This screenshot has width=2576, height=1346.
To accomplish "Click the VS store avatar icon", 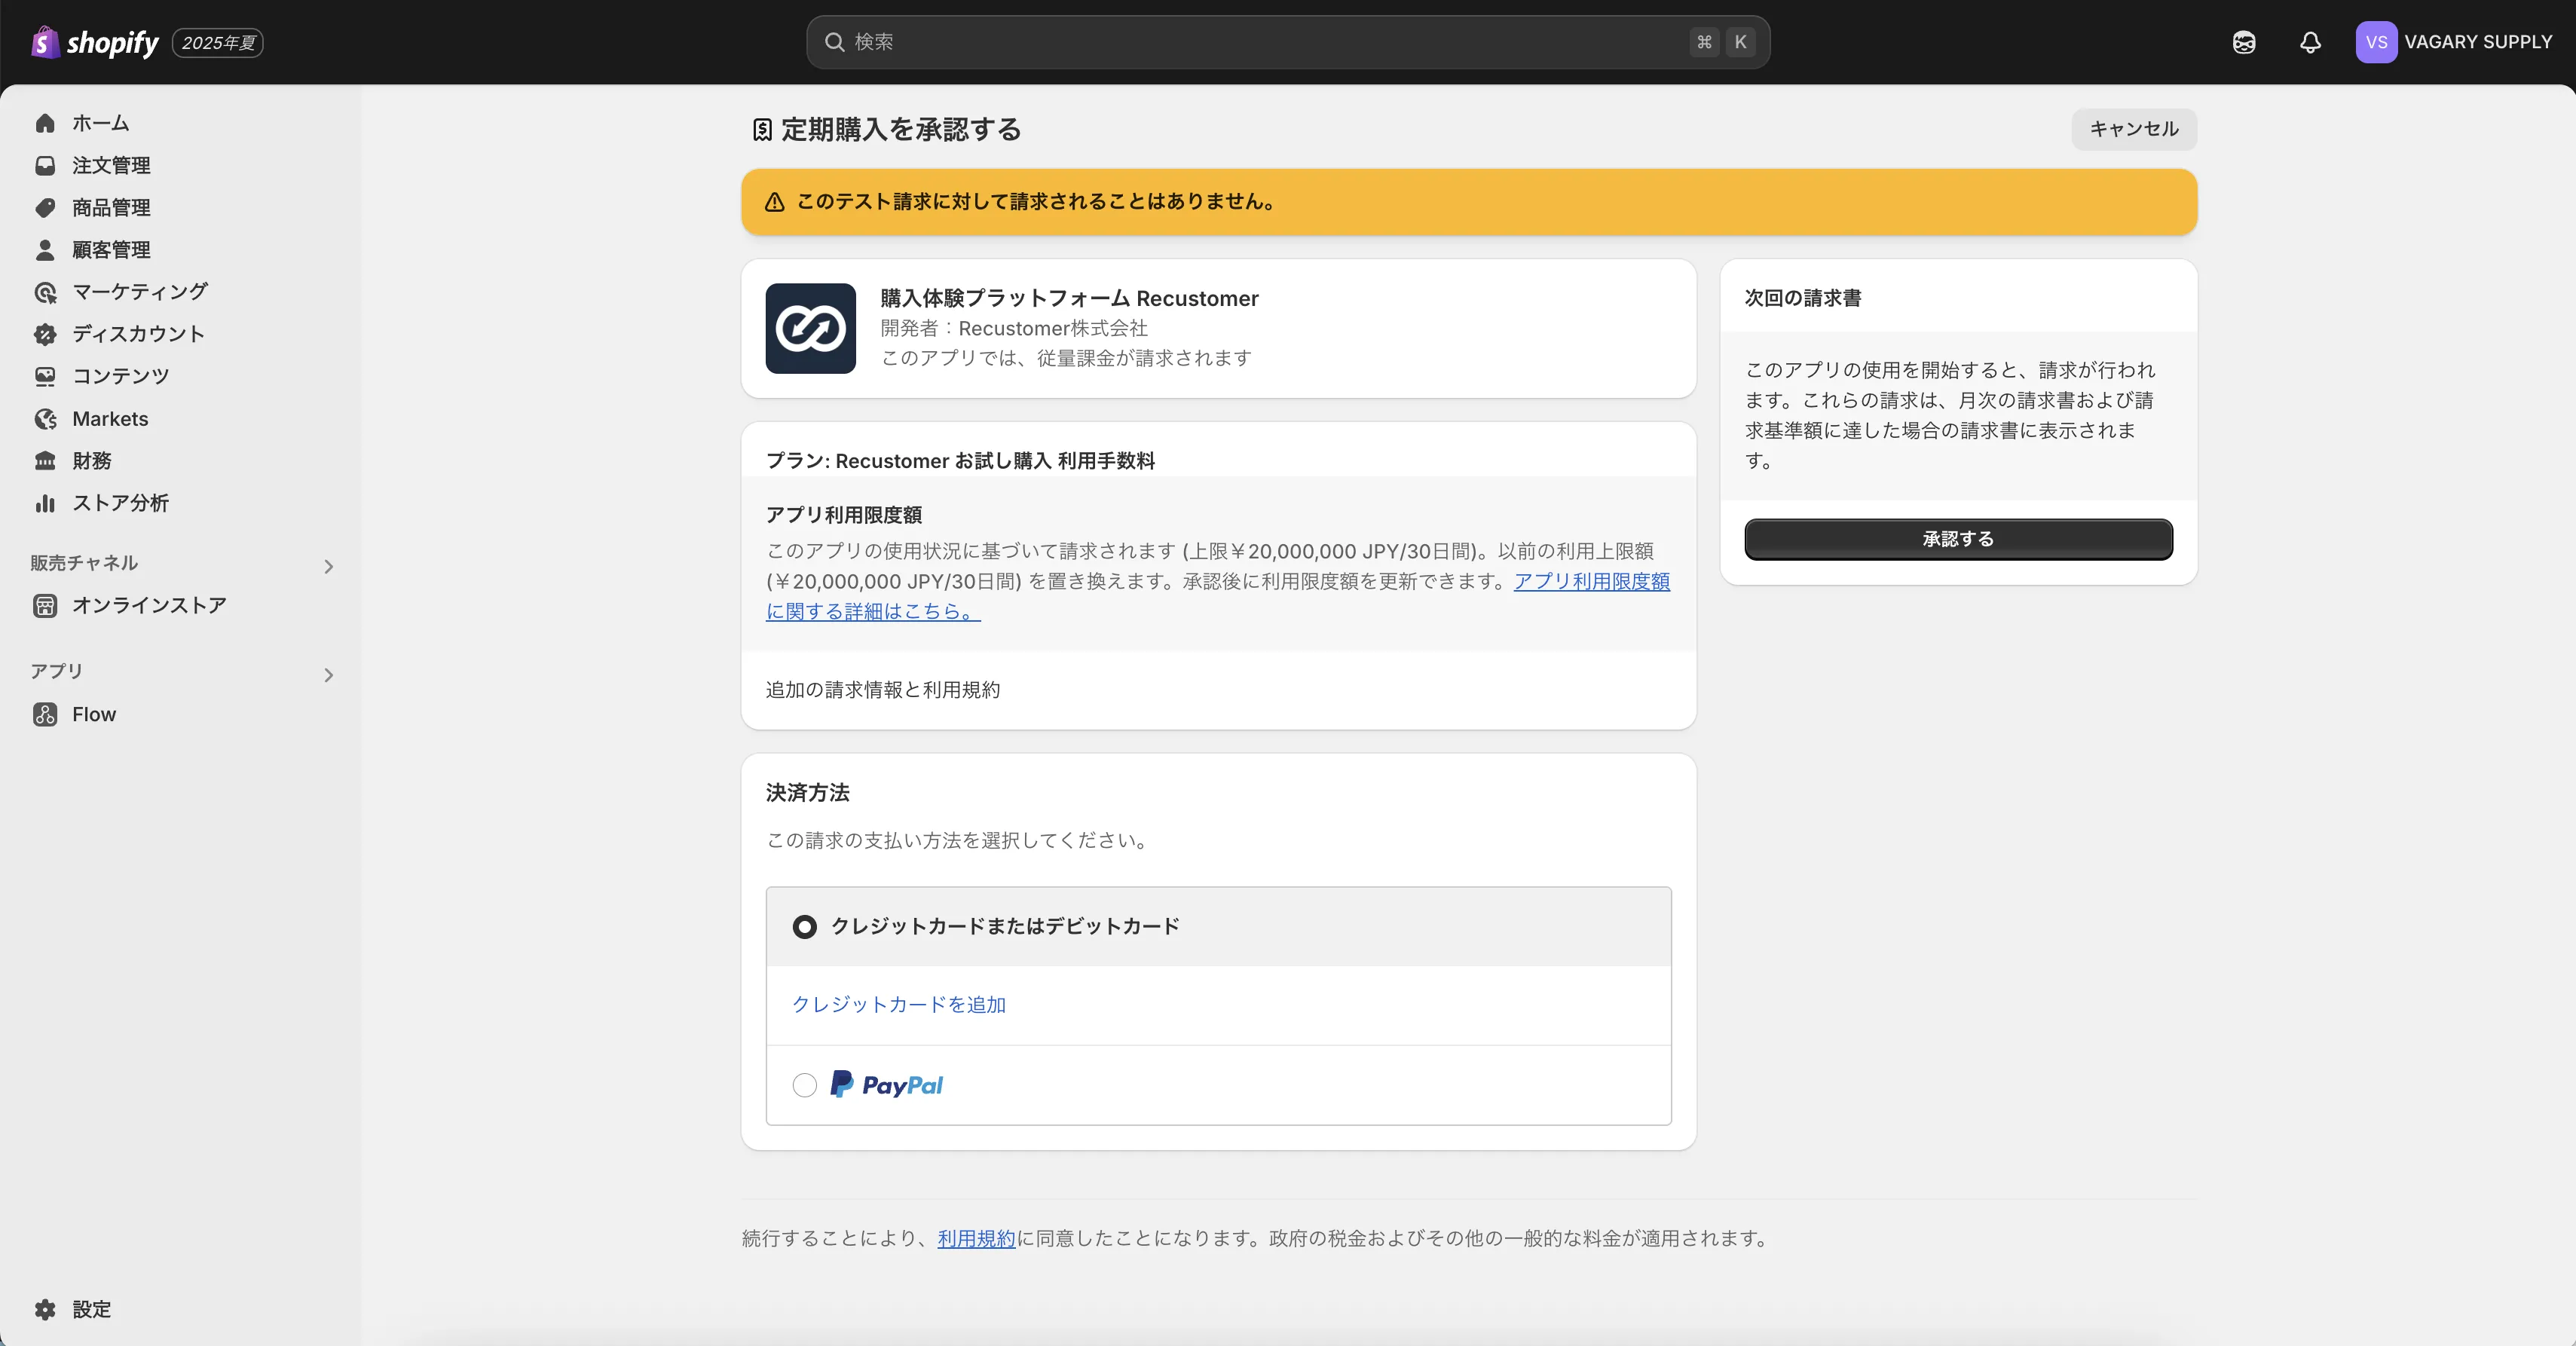I will tap(2376, 42).
